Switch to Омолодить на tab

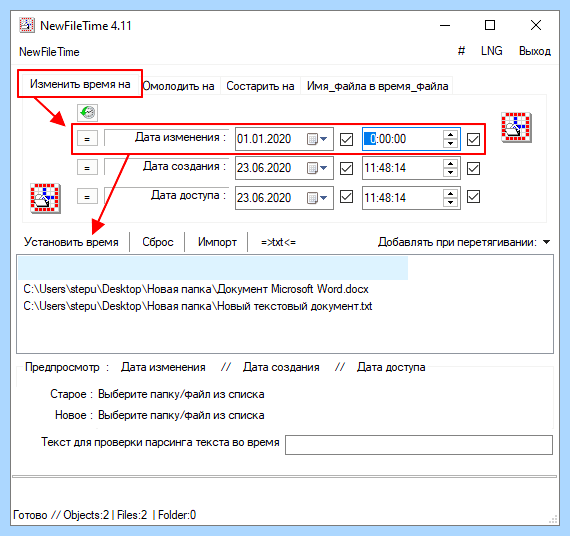pyautogui.click(x=178, y=86)
